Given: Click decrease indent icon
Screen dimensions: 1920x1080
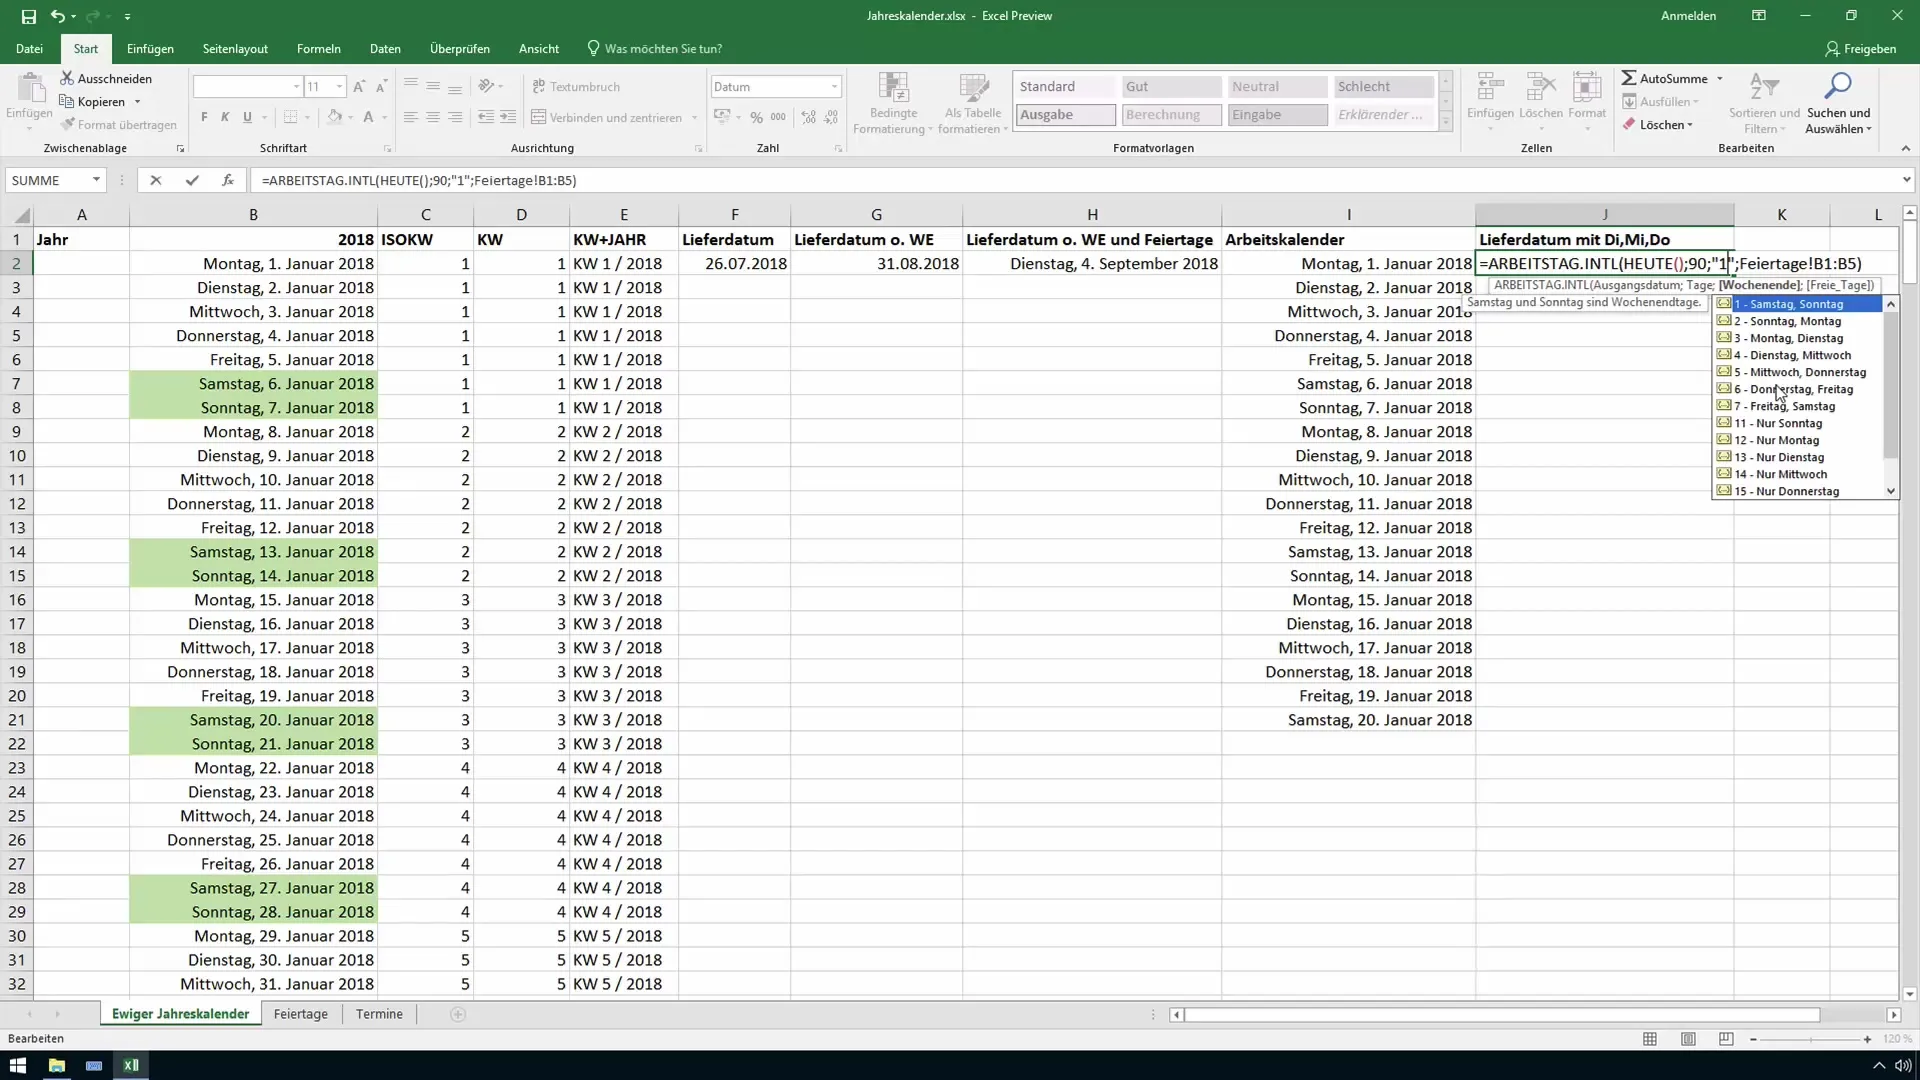Looking at the screenshot, I should coord(486,117).
